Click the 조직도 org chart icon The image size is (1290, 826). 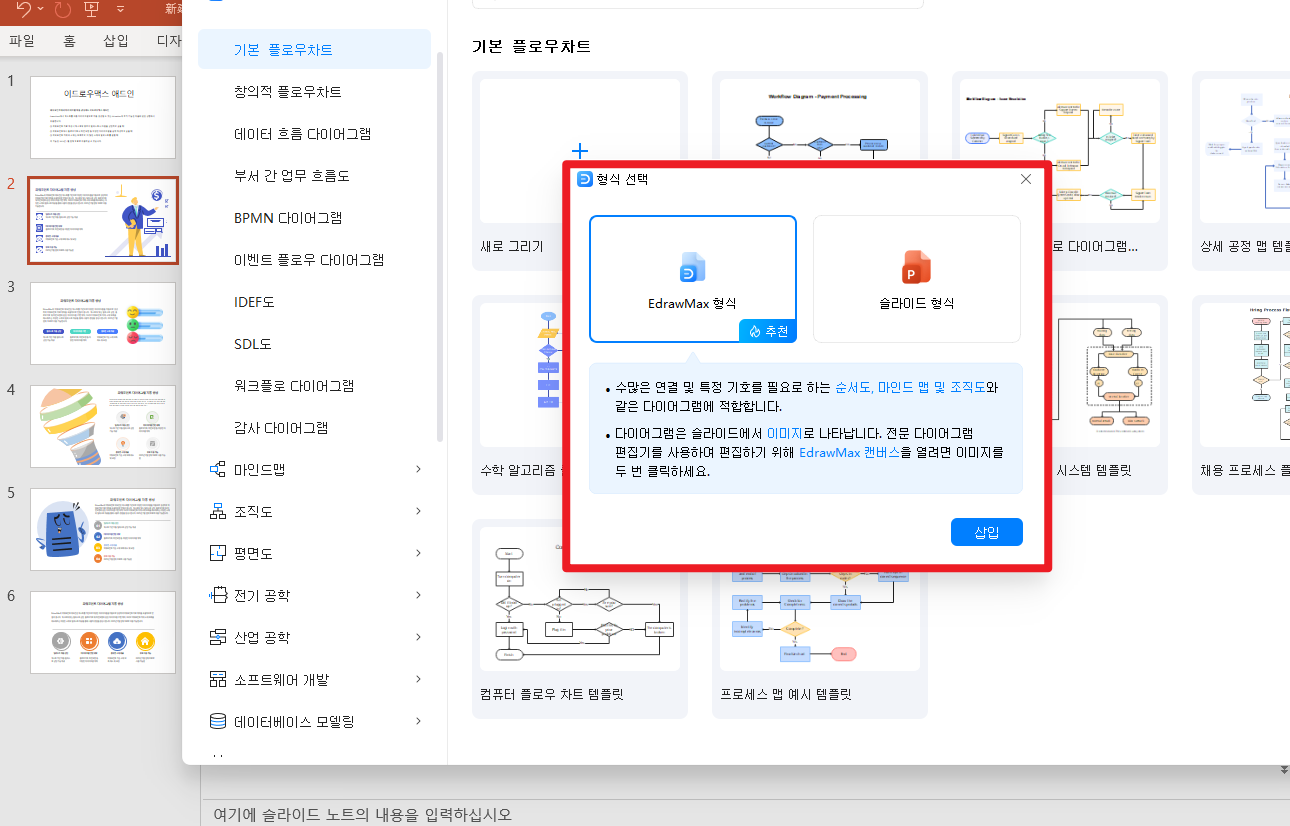217,511
